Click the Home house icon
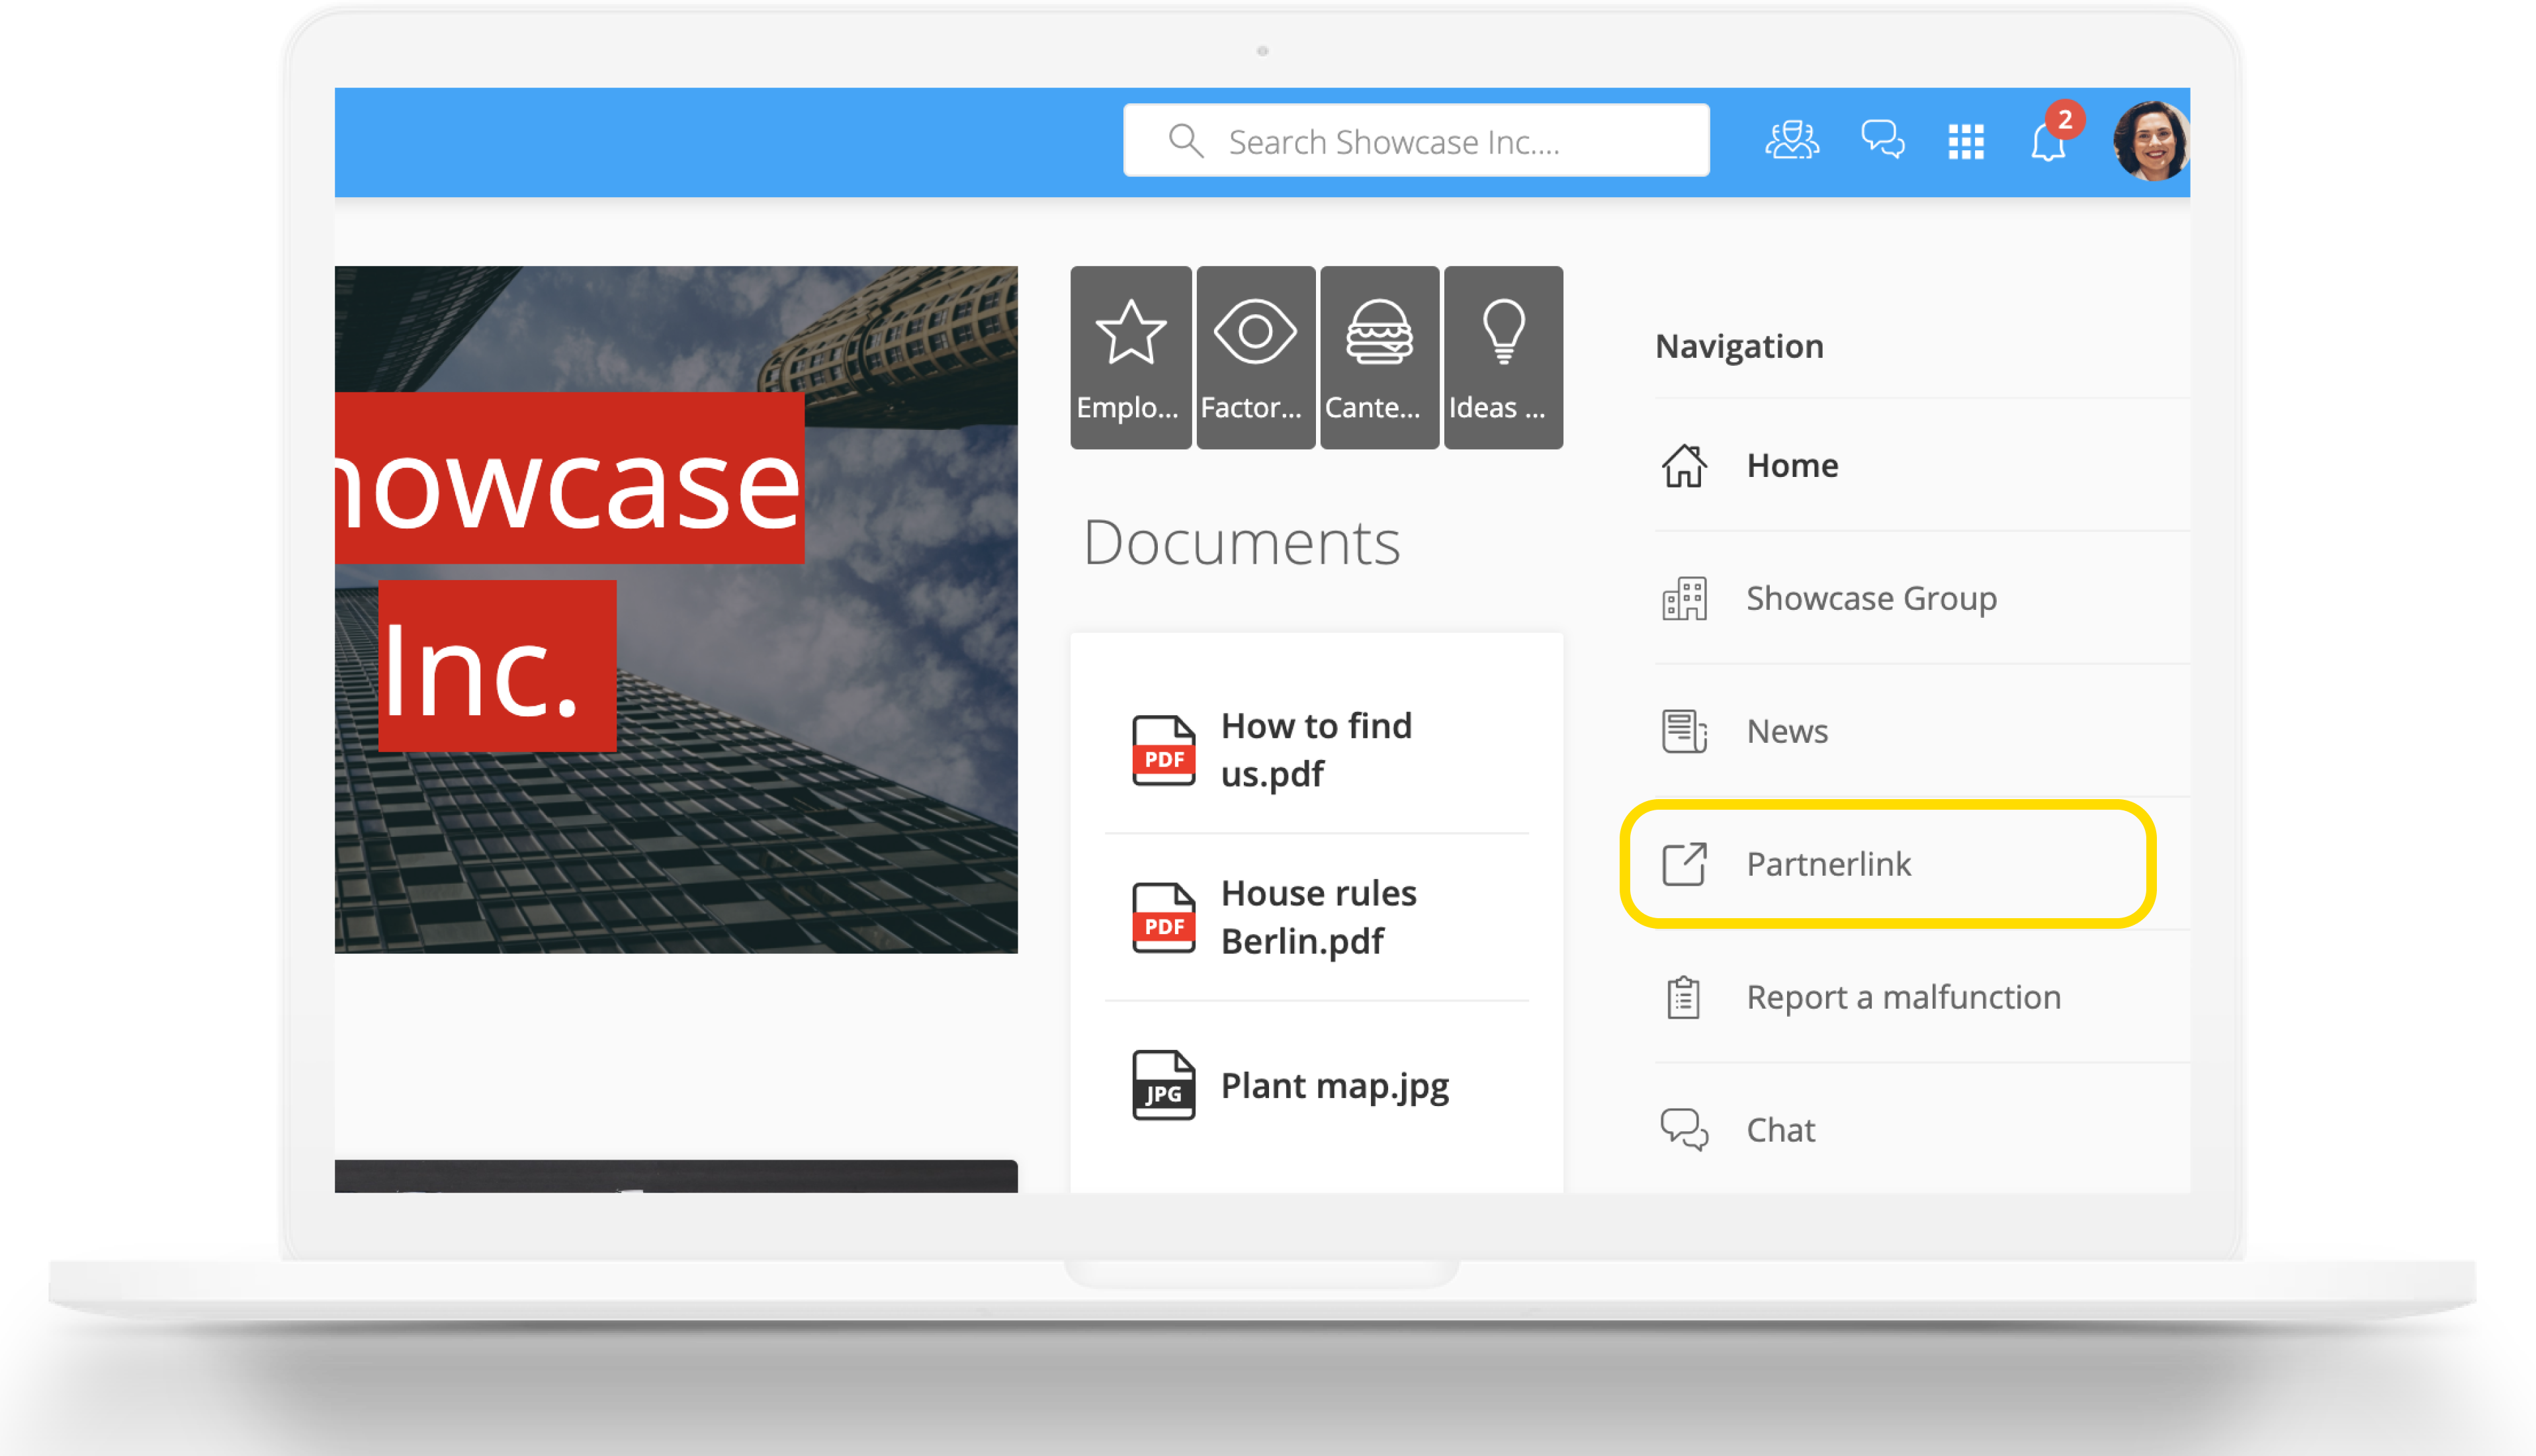Image resolution: width=2536 pixels, height=1456 pixels. click(x=1684, y=465)
